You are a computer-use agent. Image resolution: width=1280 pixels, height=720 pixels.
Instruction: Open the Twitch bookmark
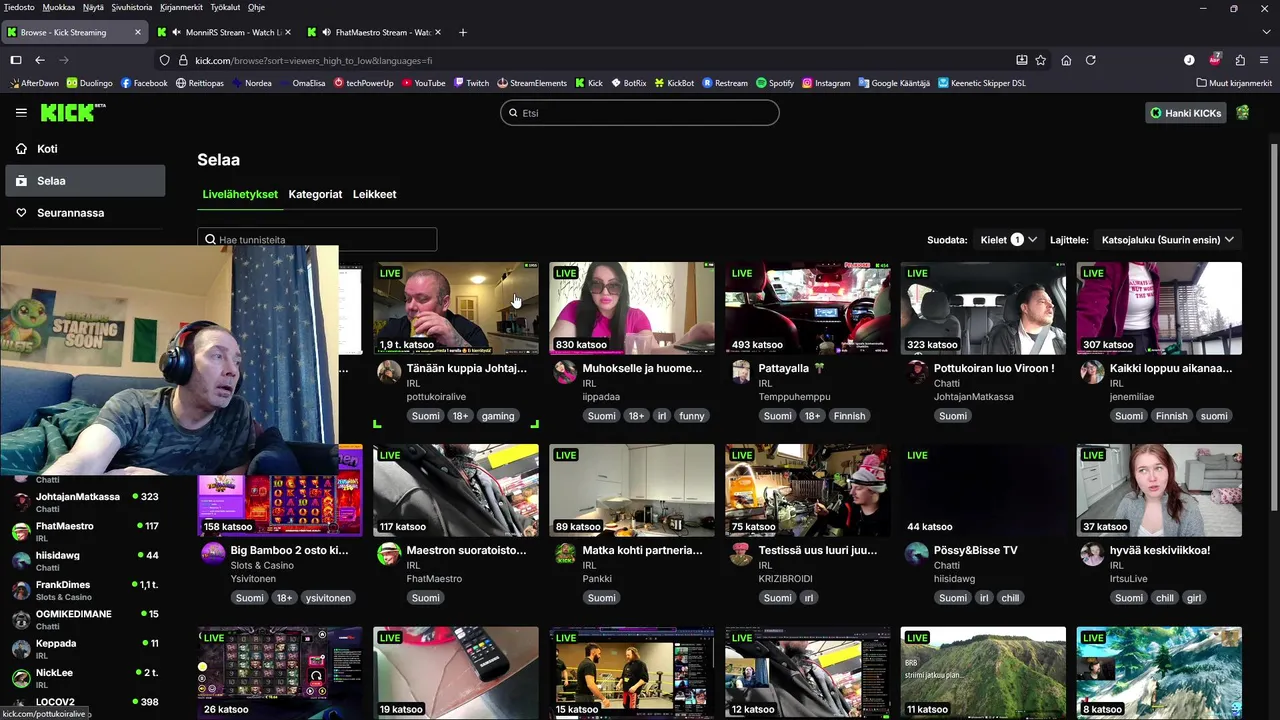(x=470, y=83)
